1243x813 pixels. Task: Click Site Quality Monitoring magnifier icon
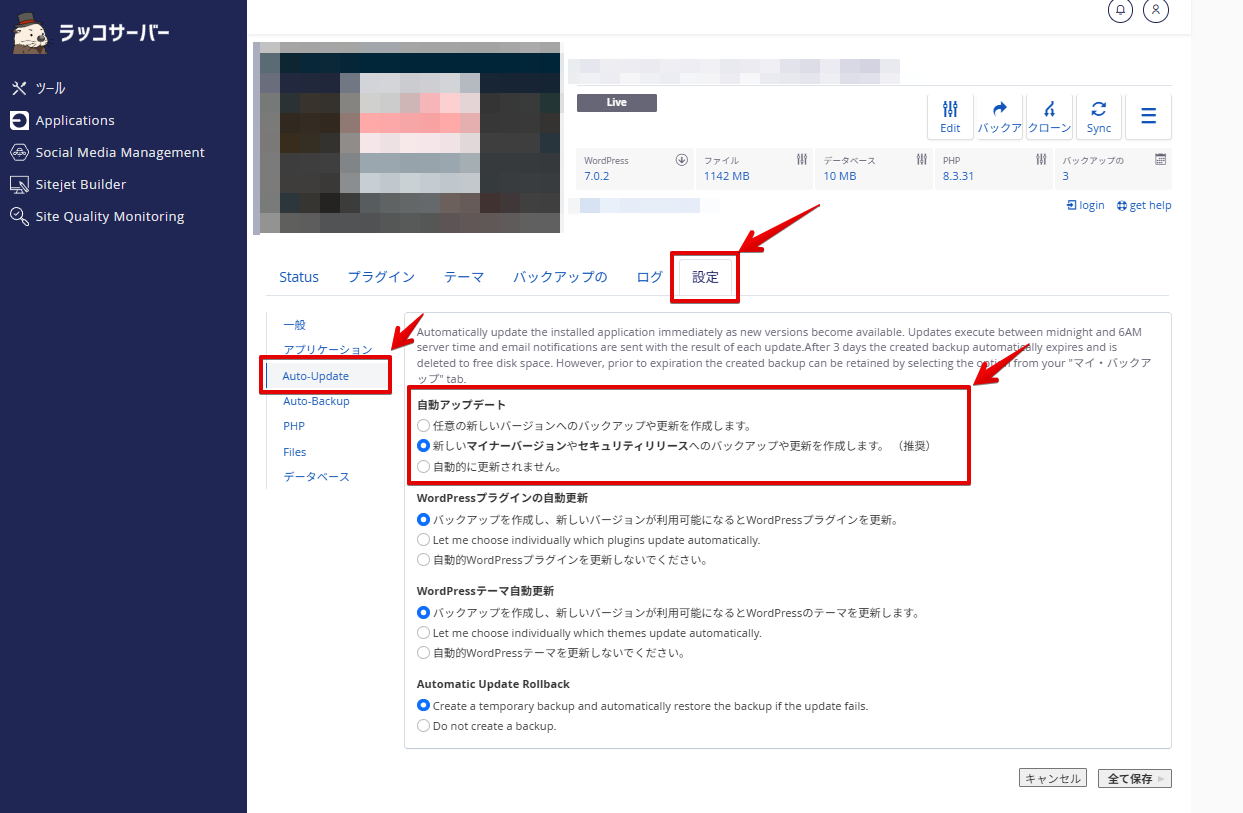pyautogui.click(x=19, y=216)
